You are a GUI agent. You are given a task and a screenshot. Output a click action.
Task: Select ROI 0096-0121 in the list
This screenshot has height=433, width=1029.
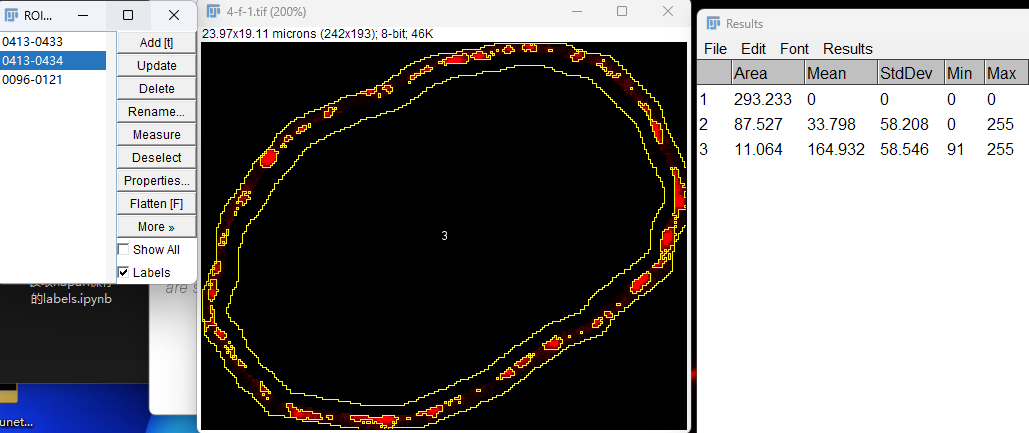53,79
